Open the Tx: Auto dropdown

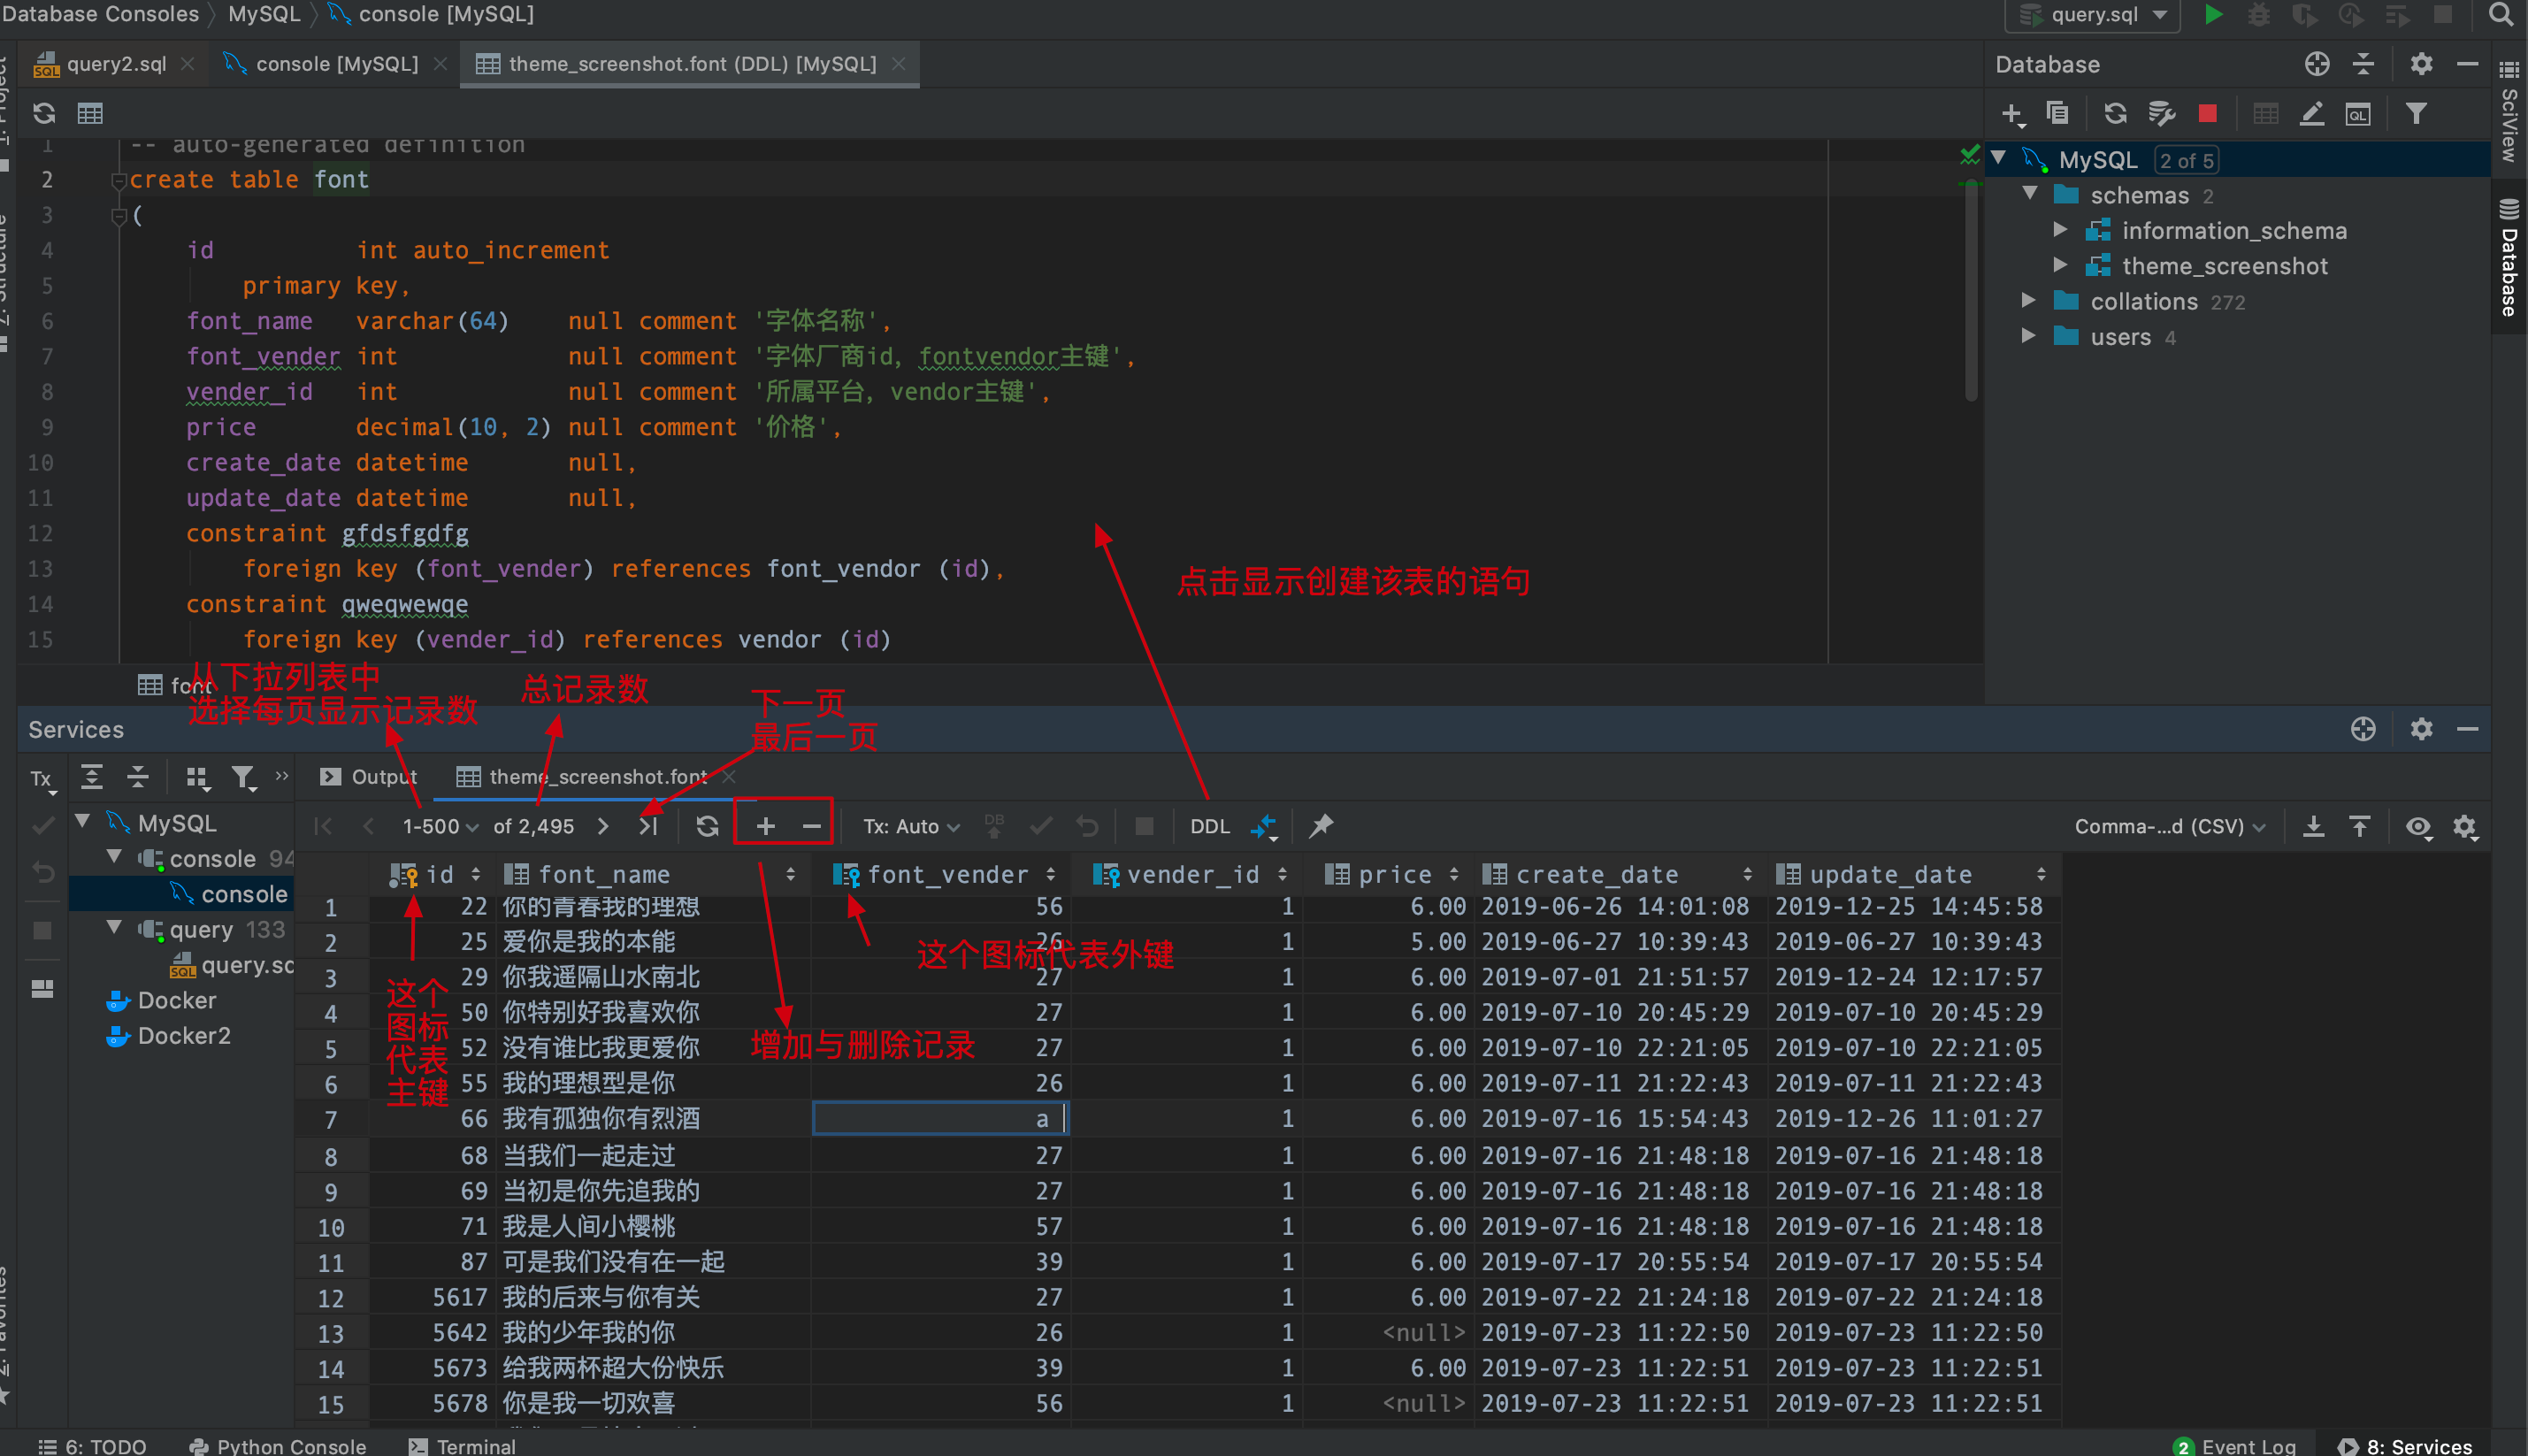(911, 827)
